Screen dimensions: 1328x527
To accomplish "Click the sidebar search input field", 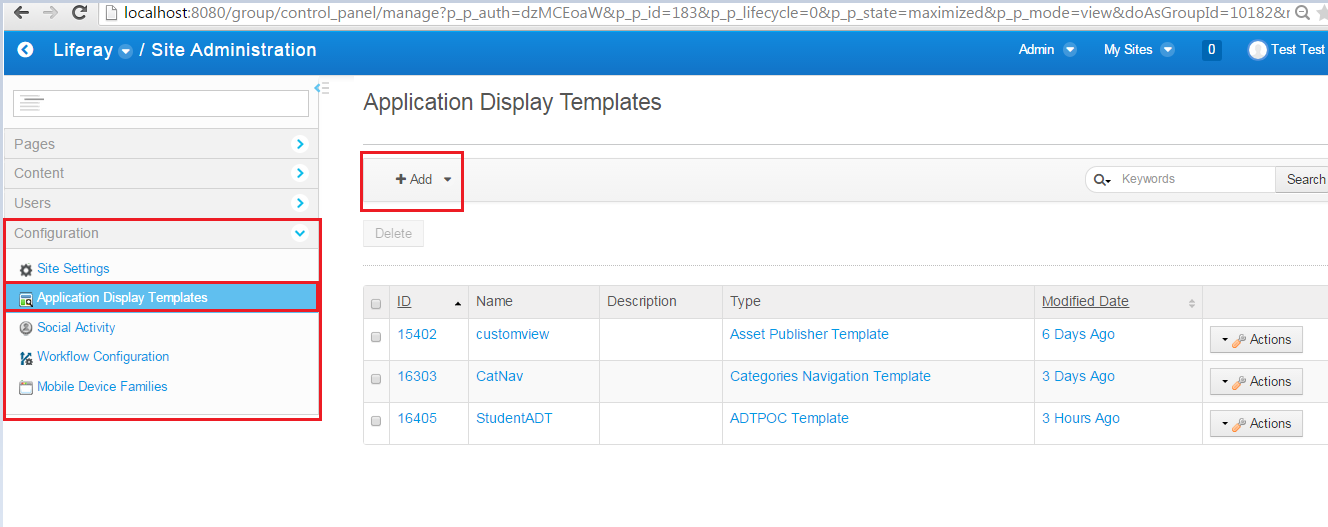I will point(161,103).
